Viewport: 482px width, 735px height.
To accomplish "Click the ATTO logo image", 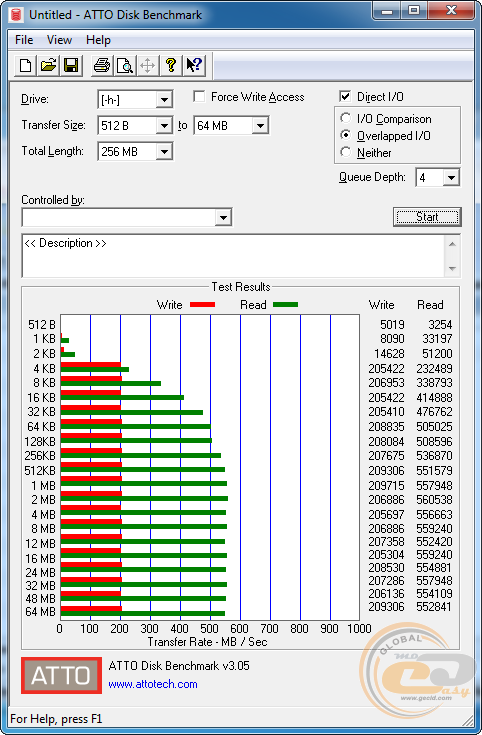I will coord(61,675).
